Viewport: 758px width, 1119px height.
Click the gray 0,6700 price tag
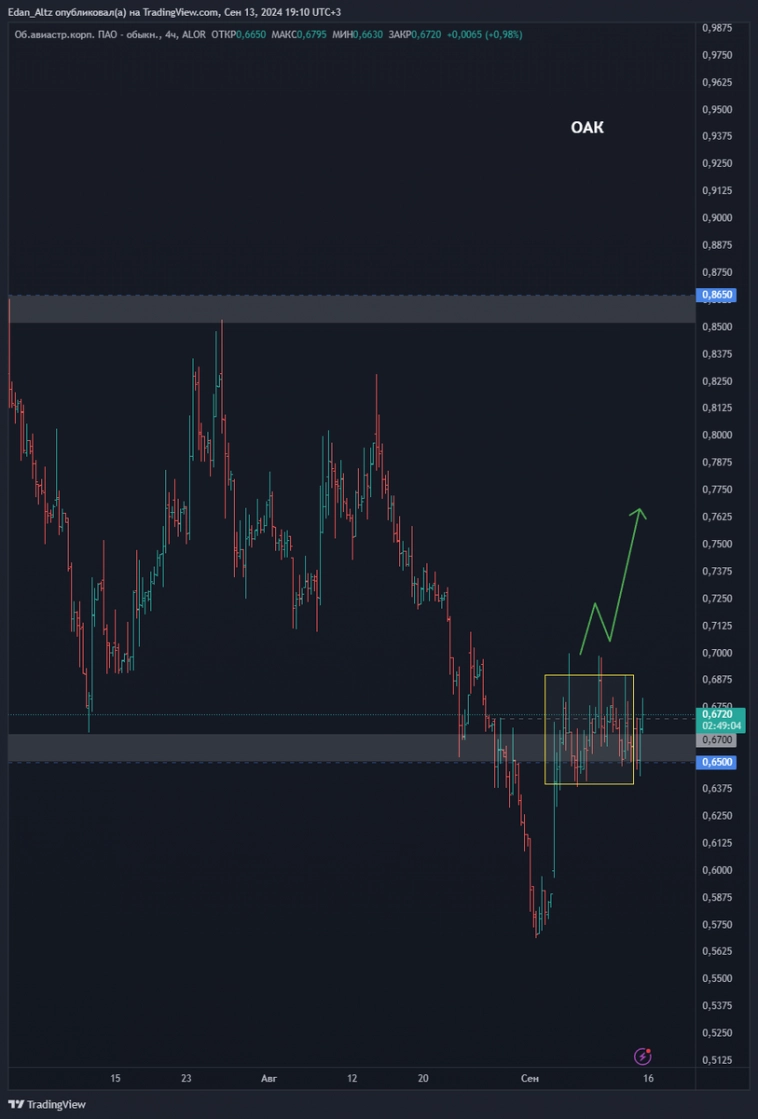tap(717, 739)
